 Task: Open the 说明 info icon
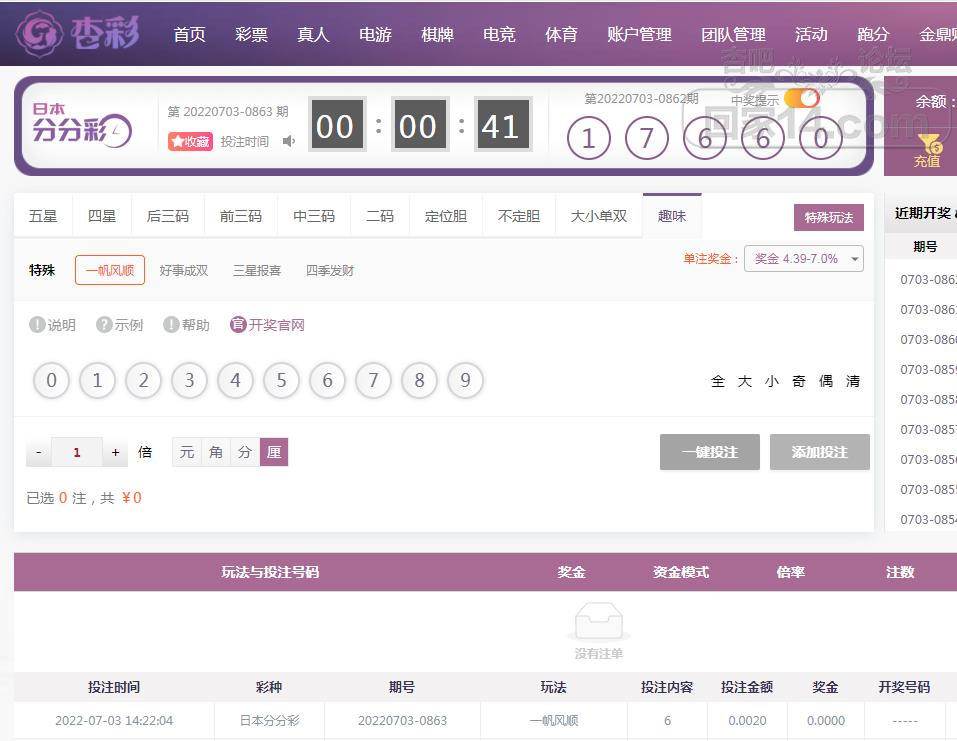38,325
